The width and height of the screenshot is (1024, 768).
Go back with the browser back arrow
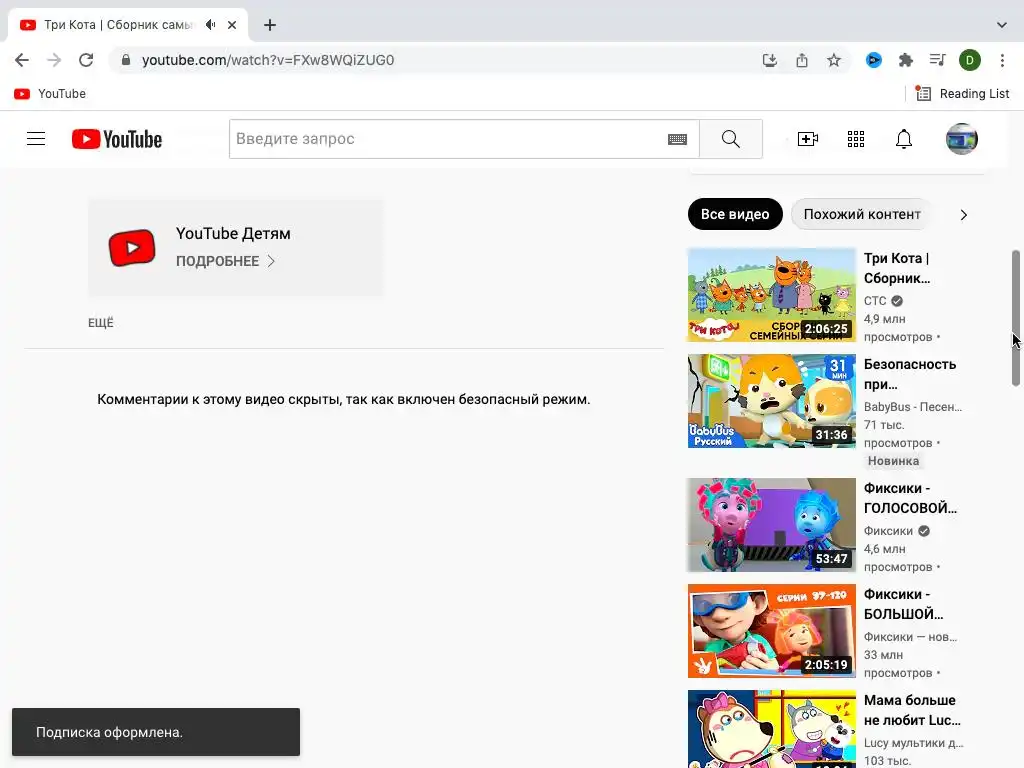[22, 60]
